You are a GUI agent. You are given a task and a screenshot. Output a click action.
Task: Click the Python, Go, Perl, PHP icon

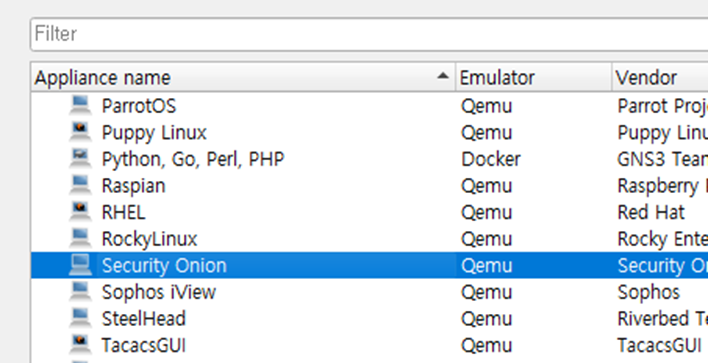80,159
